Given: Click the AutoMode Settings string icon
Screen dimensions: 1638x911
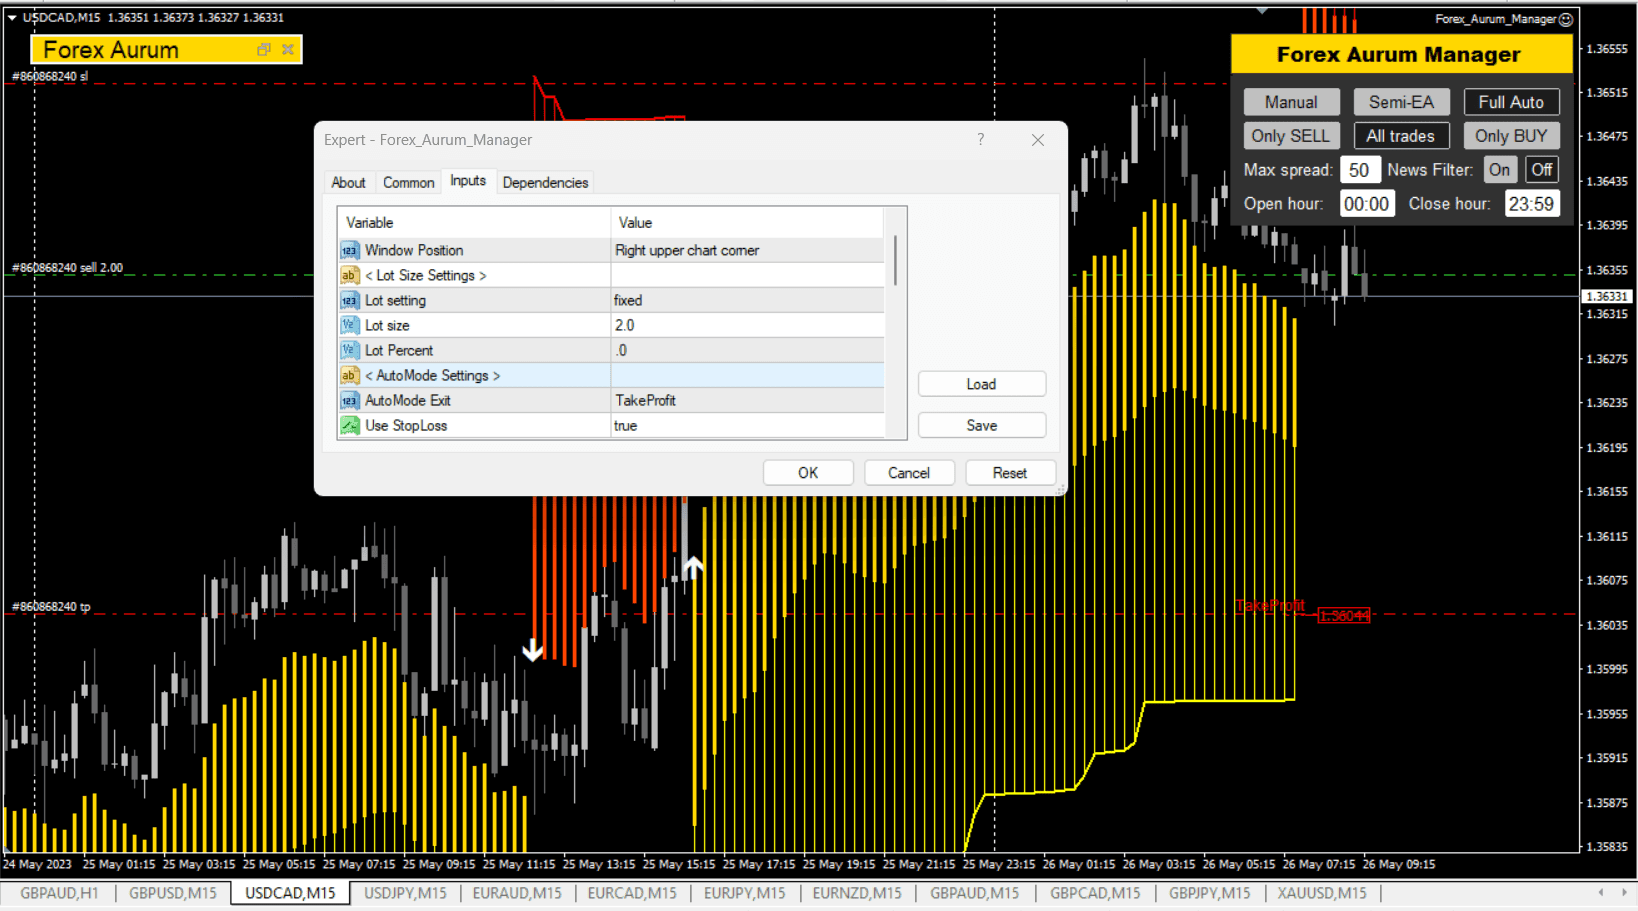Looking at the screenshot, I should coord(349,376).
